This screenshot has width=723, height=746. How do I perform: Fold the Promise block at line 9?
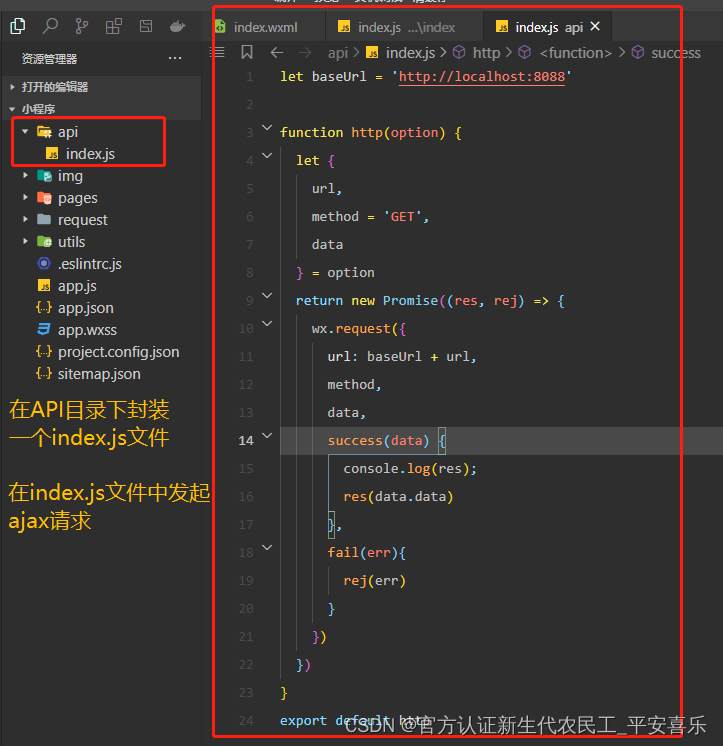tap(267, 295)
